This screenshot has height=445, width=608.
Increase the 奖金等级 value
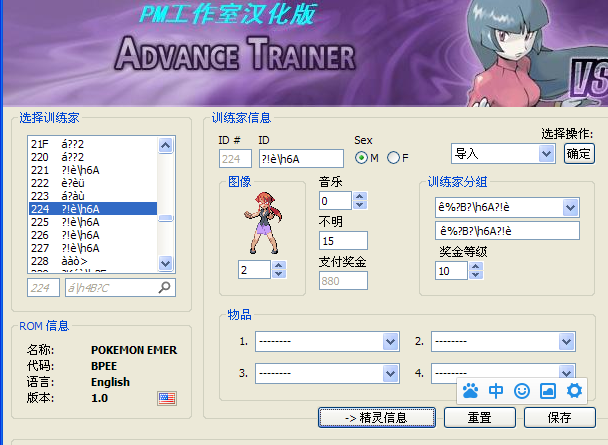click(x=476, y=266)
